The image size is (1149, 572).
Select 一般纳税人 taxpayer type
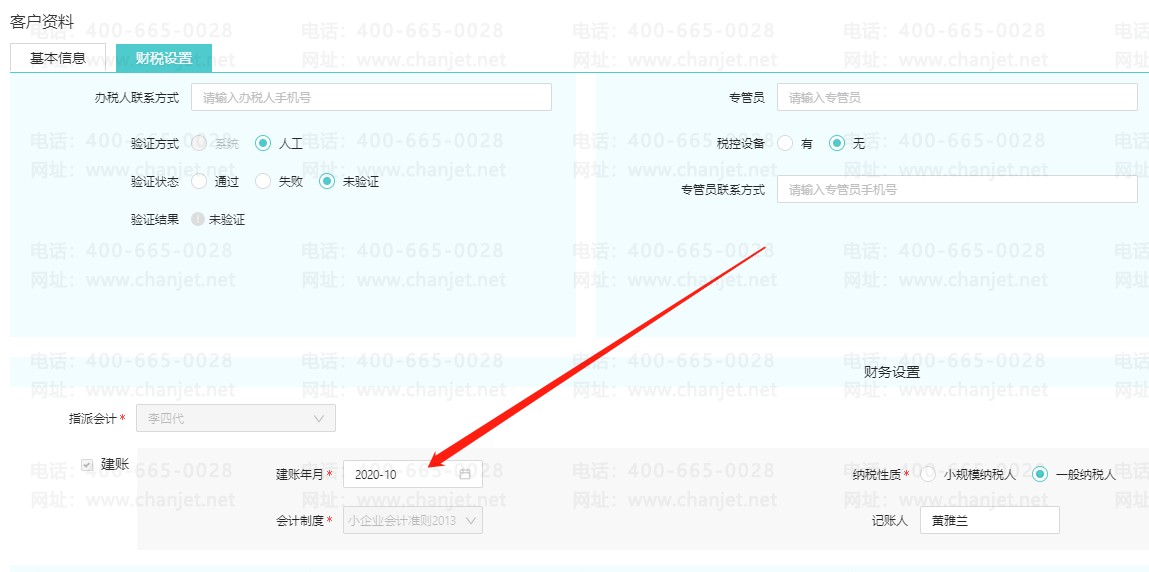point(1040,475)
